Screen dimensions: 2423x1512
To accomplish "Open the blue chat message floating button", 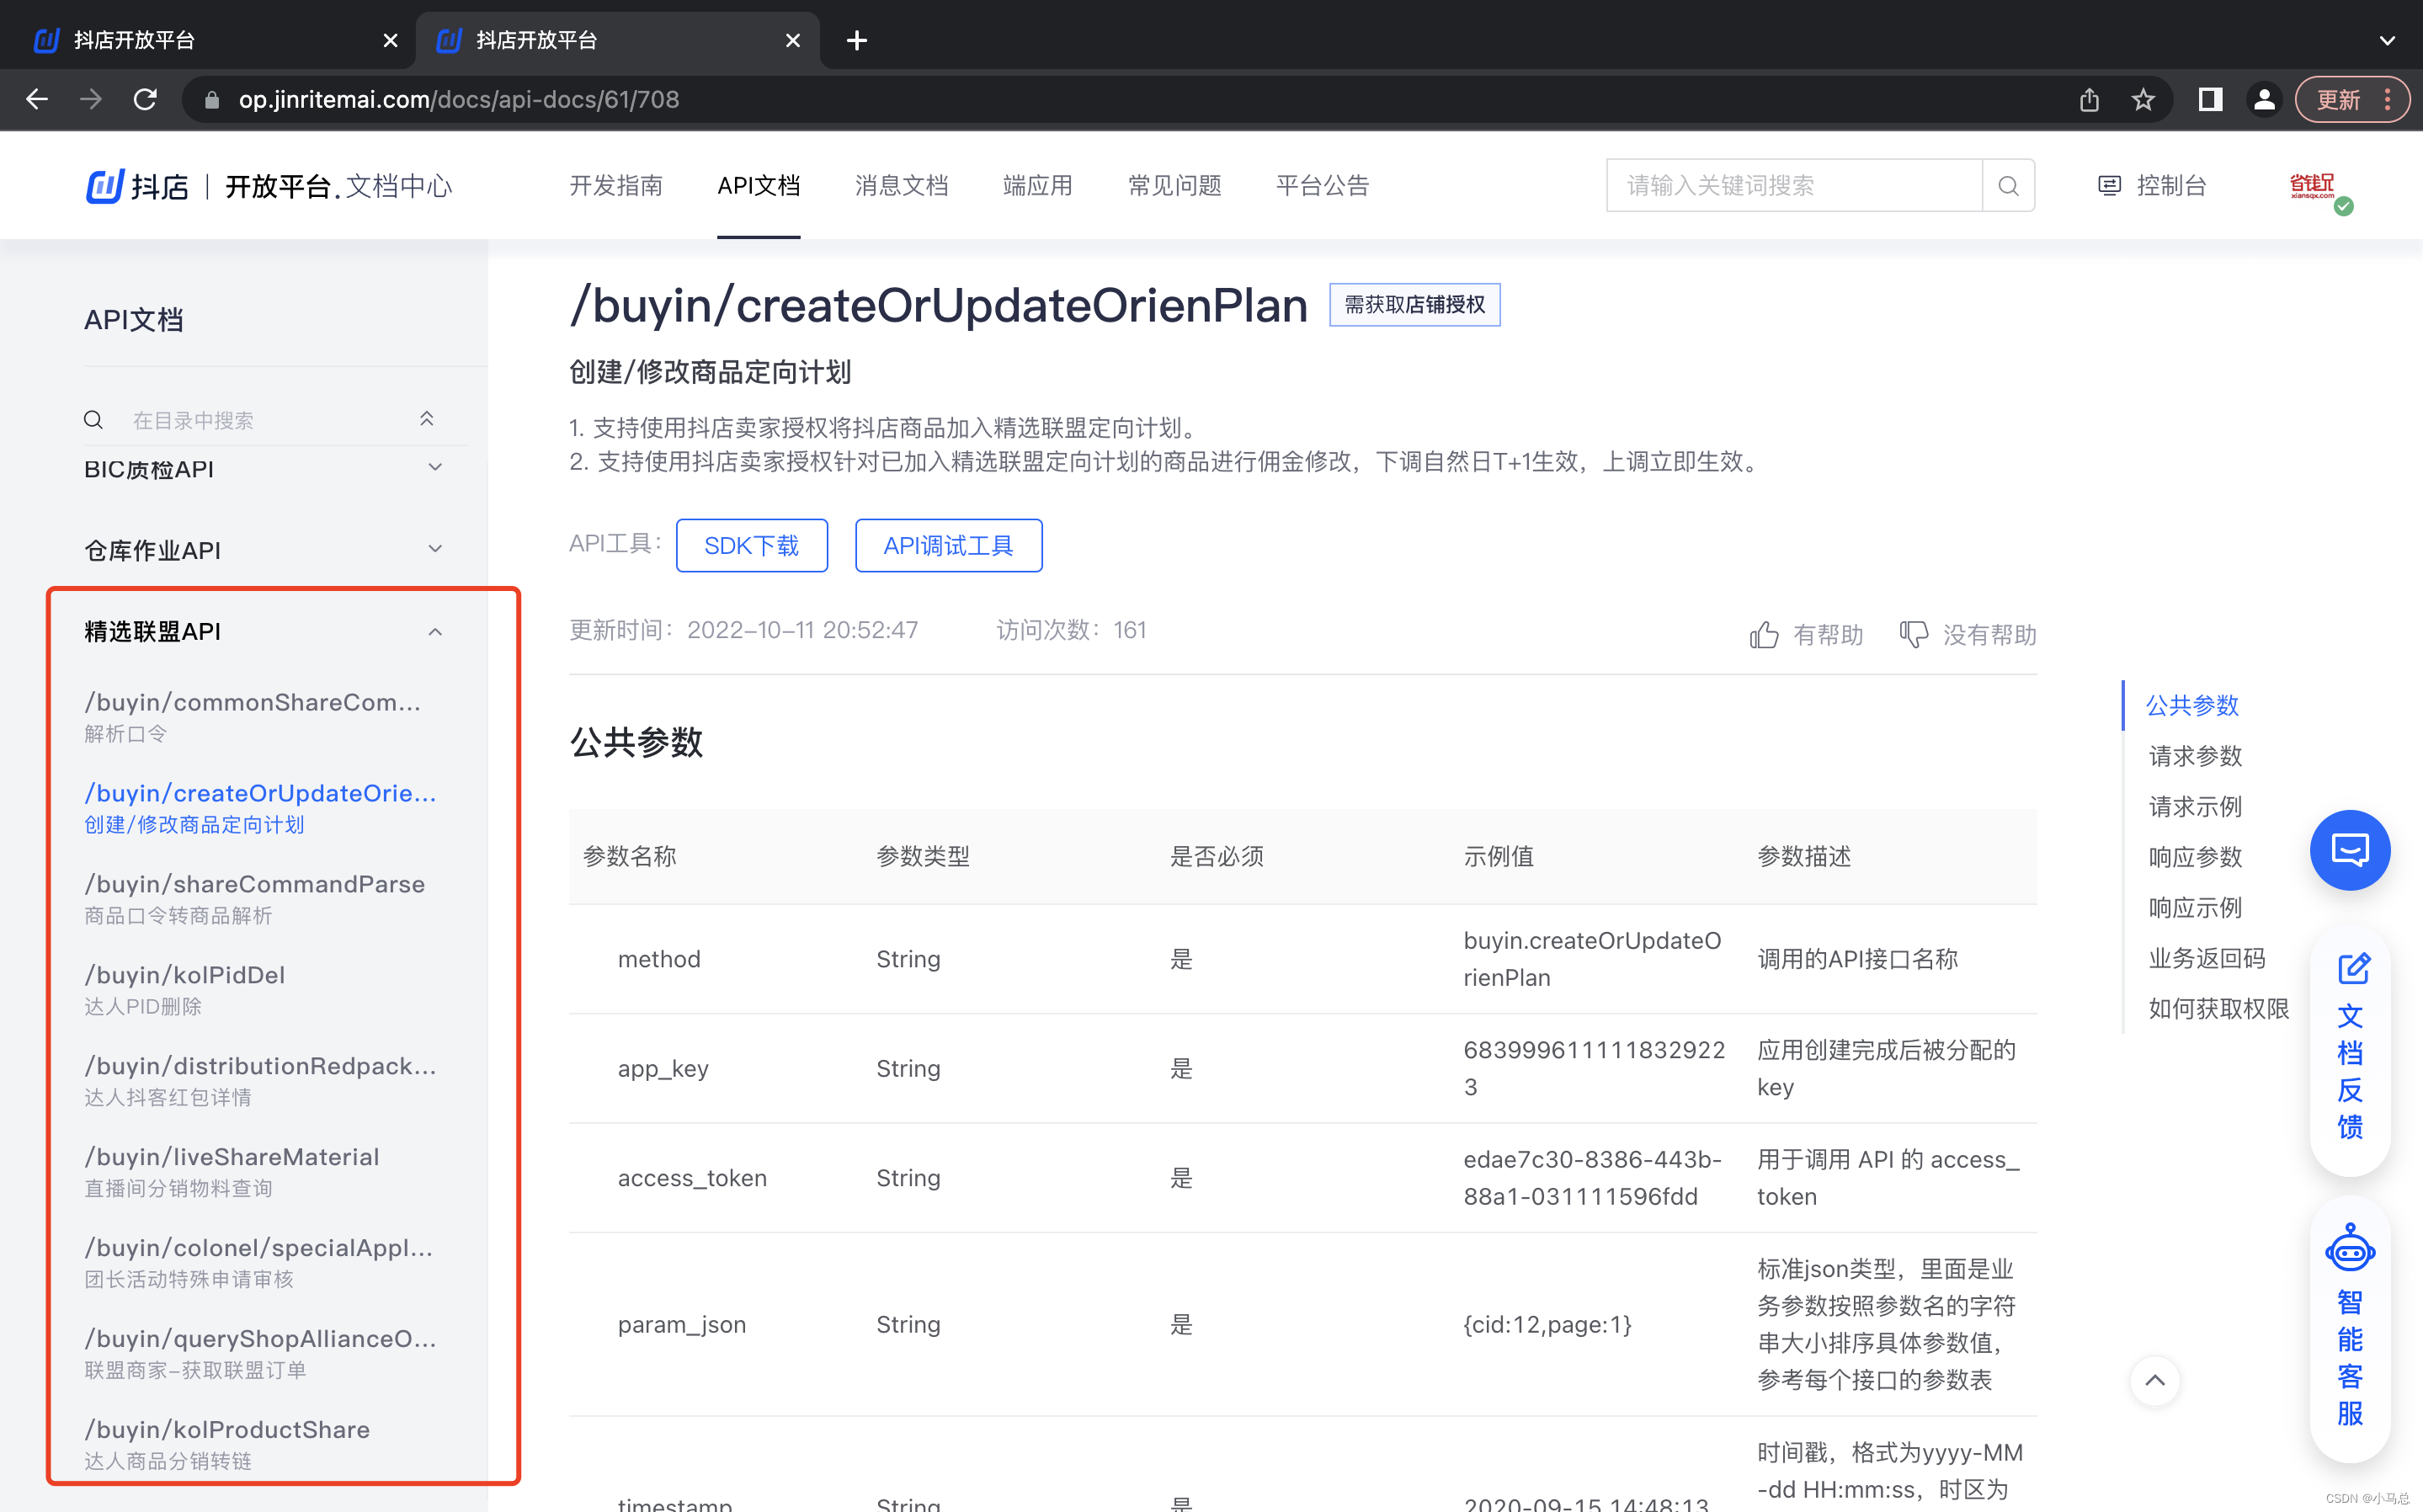I will pyautogui.click(x=2349, y=850).
